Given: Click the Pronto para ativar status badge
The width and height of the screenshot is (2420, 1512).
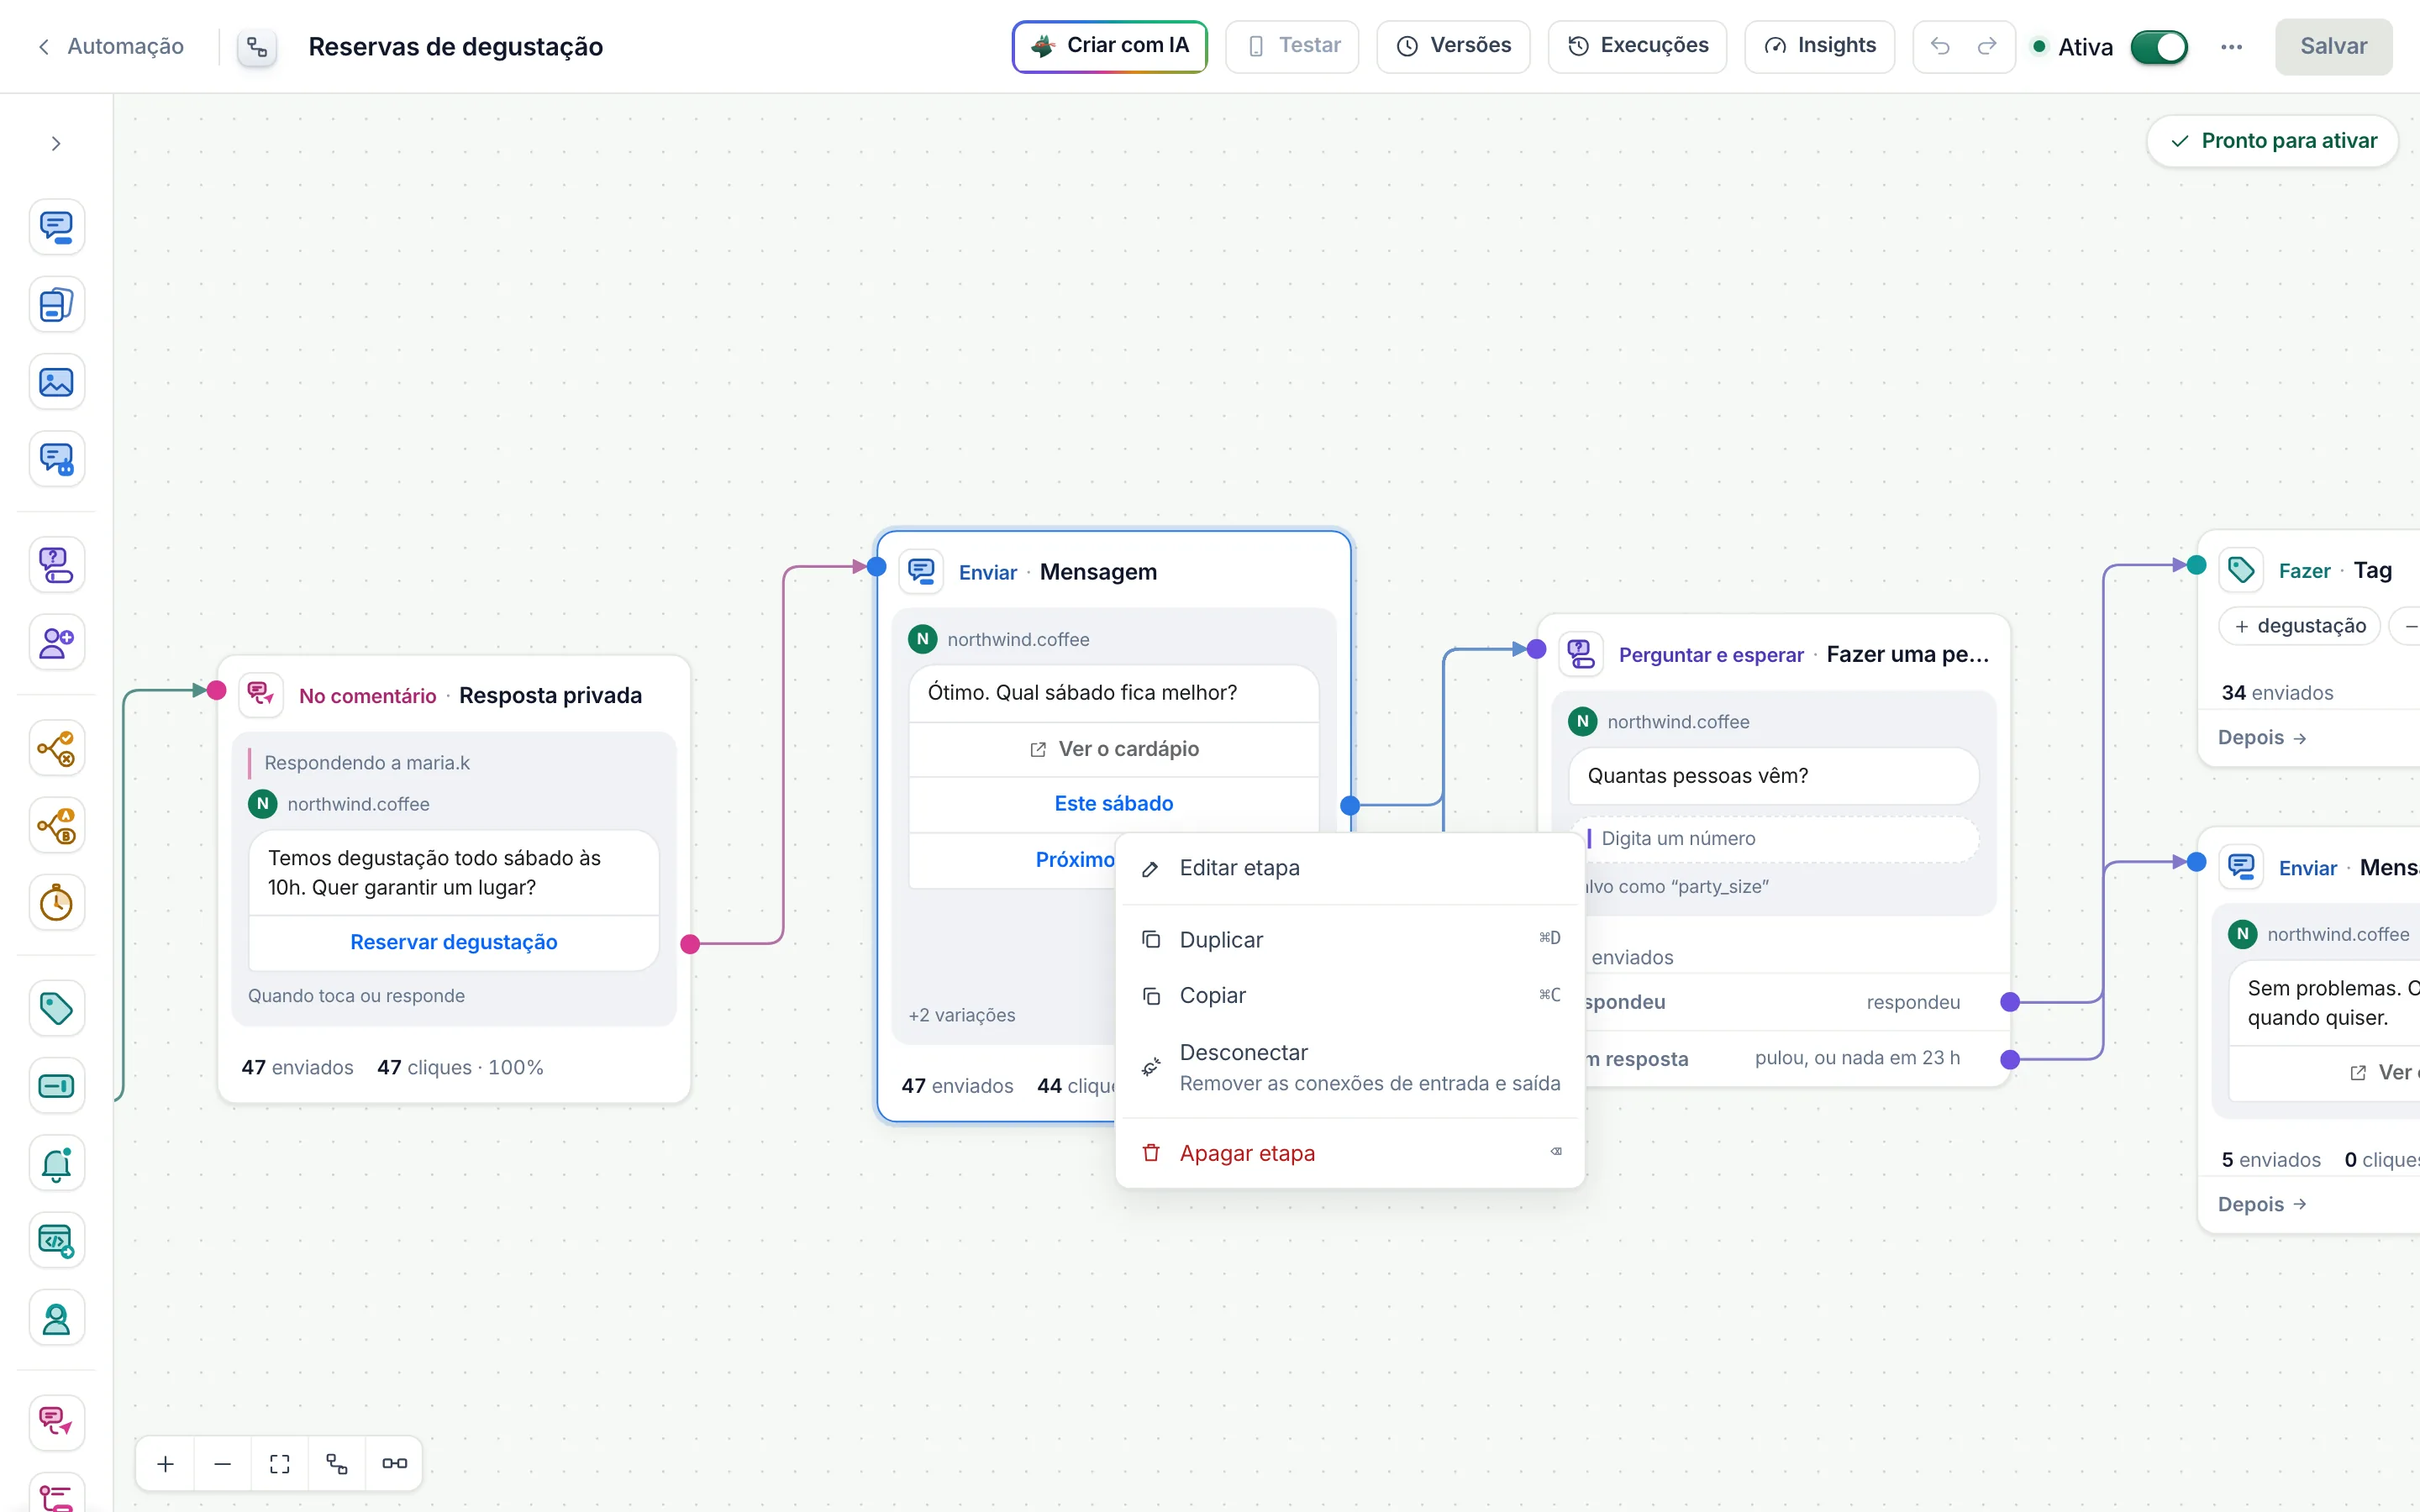Looking at the screenshot, I should coord(2272,141).
